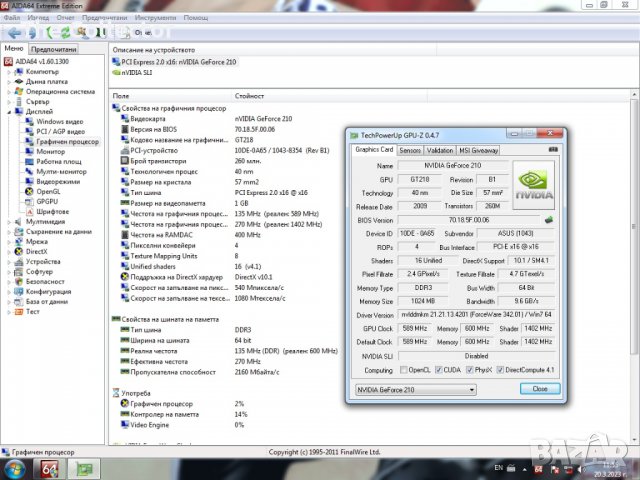Viewport: 640px width, 480px height.
Task: Switch to the Validation tab in GPU-Z
Action: click(440, 150)
